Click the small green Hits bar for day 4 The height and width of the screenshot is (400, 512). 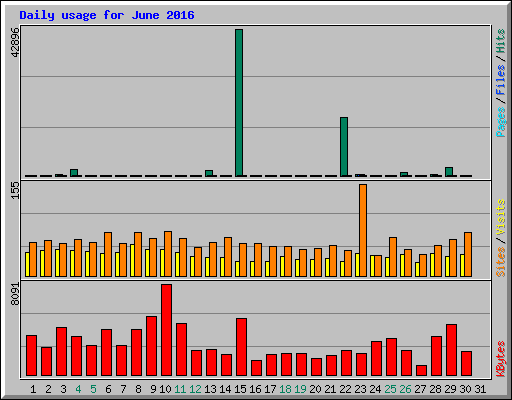(74, 173)
